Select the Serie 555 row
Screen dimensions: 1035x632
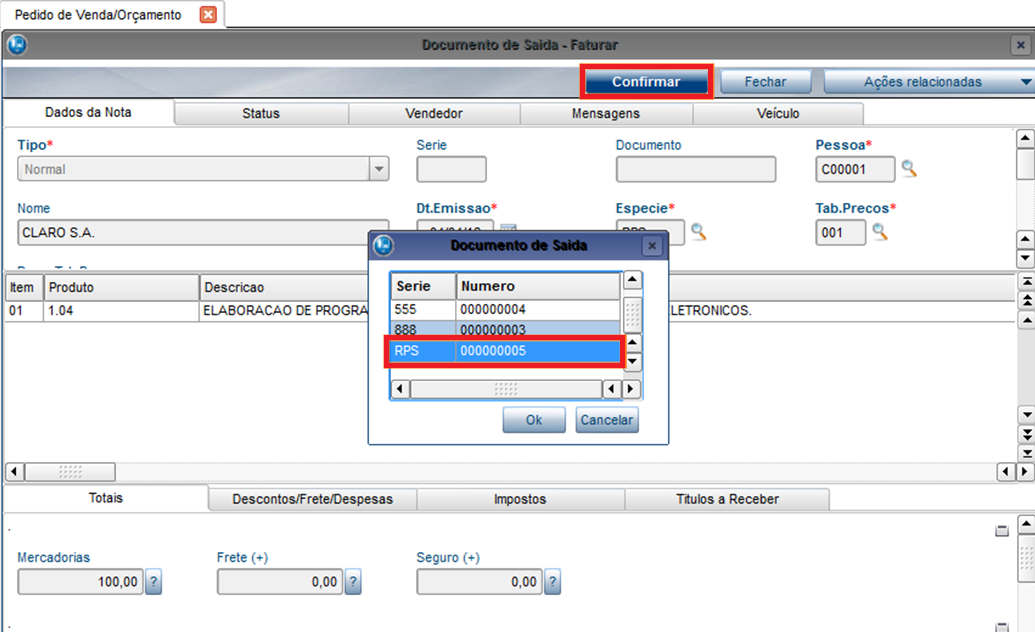[x=505, y=309]
